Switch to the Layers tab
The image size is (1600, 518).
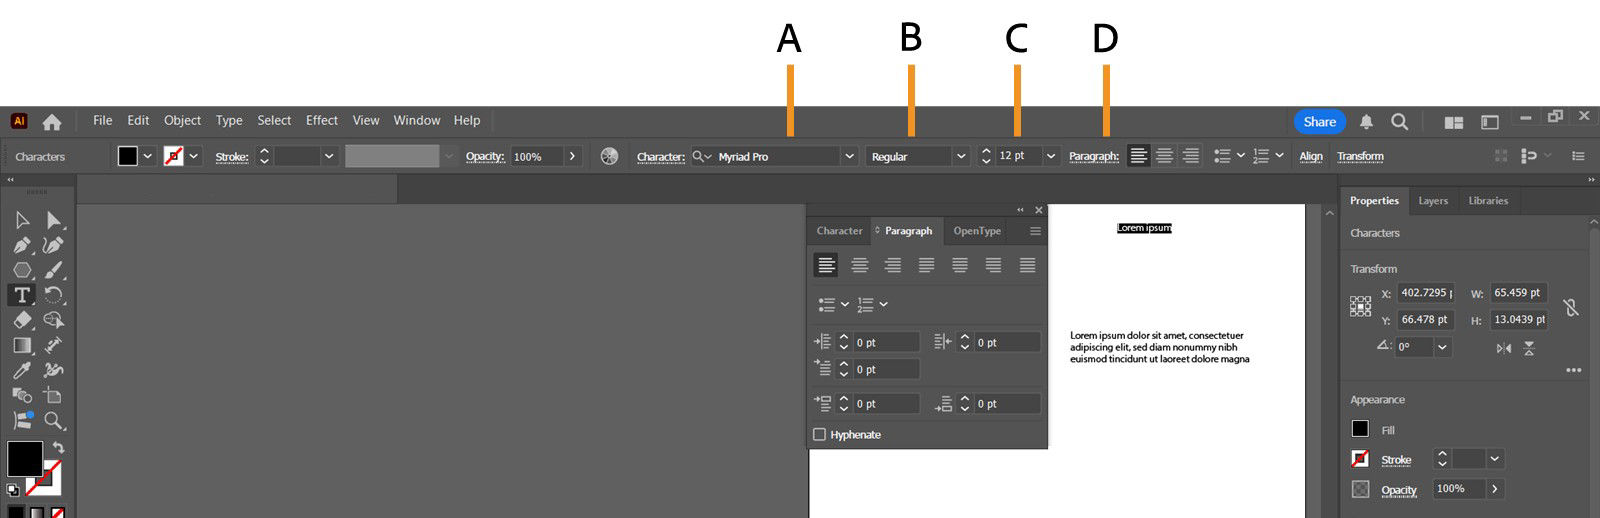[x=1433, y=201]
